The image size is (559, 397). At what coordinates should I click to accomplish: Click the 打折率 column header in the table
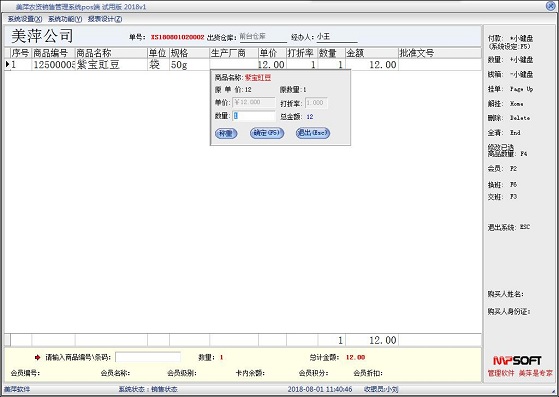click(x=302, y=53)
